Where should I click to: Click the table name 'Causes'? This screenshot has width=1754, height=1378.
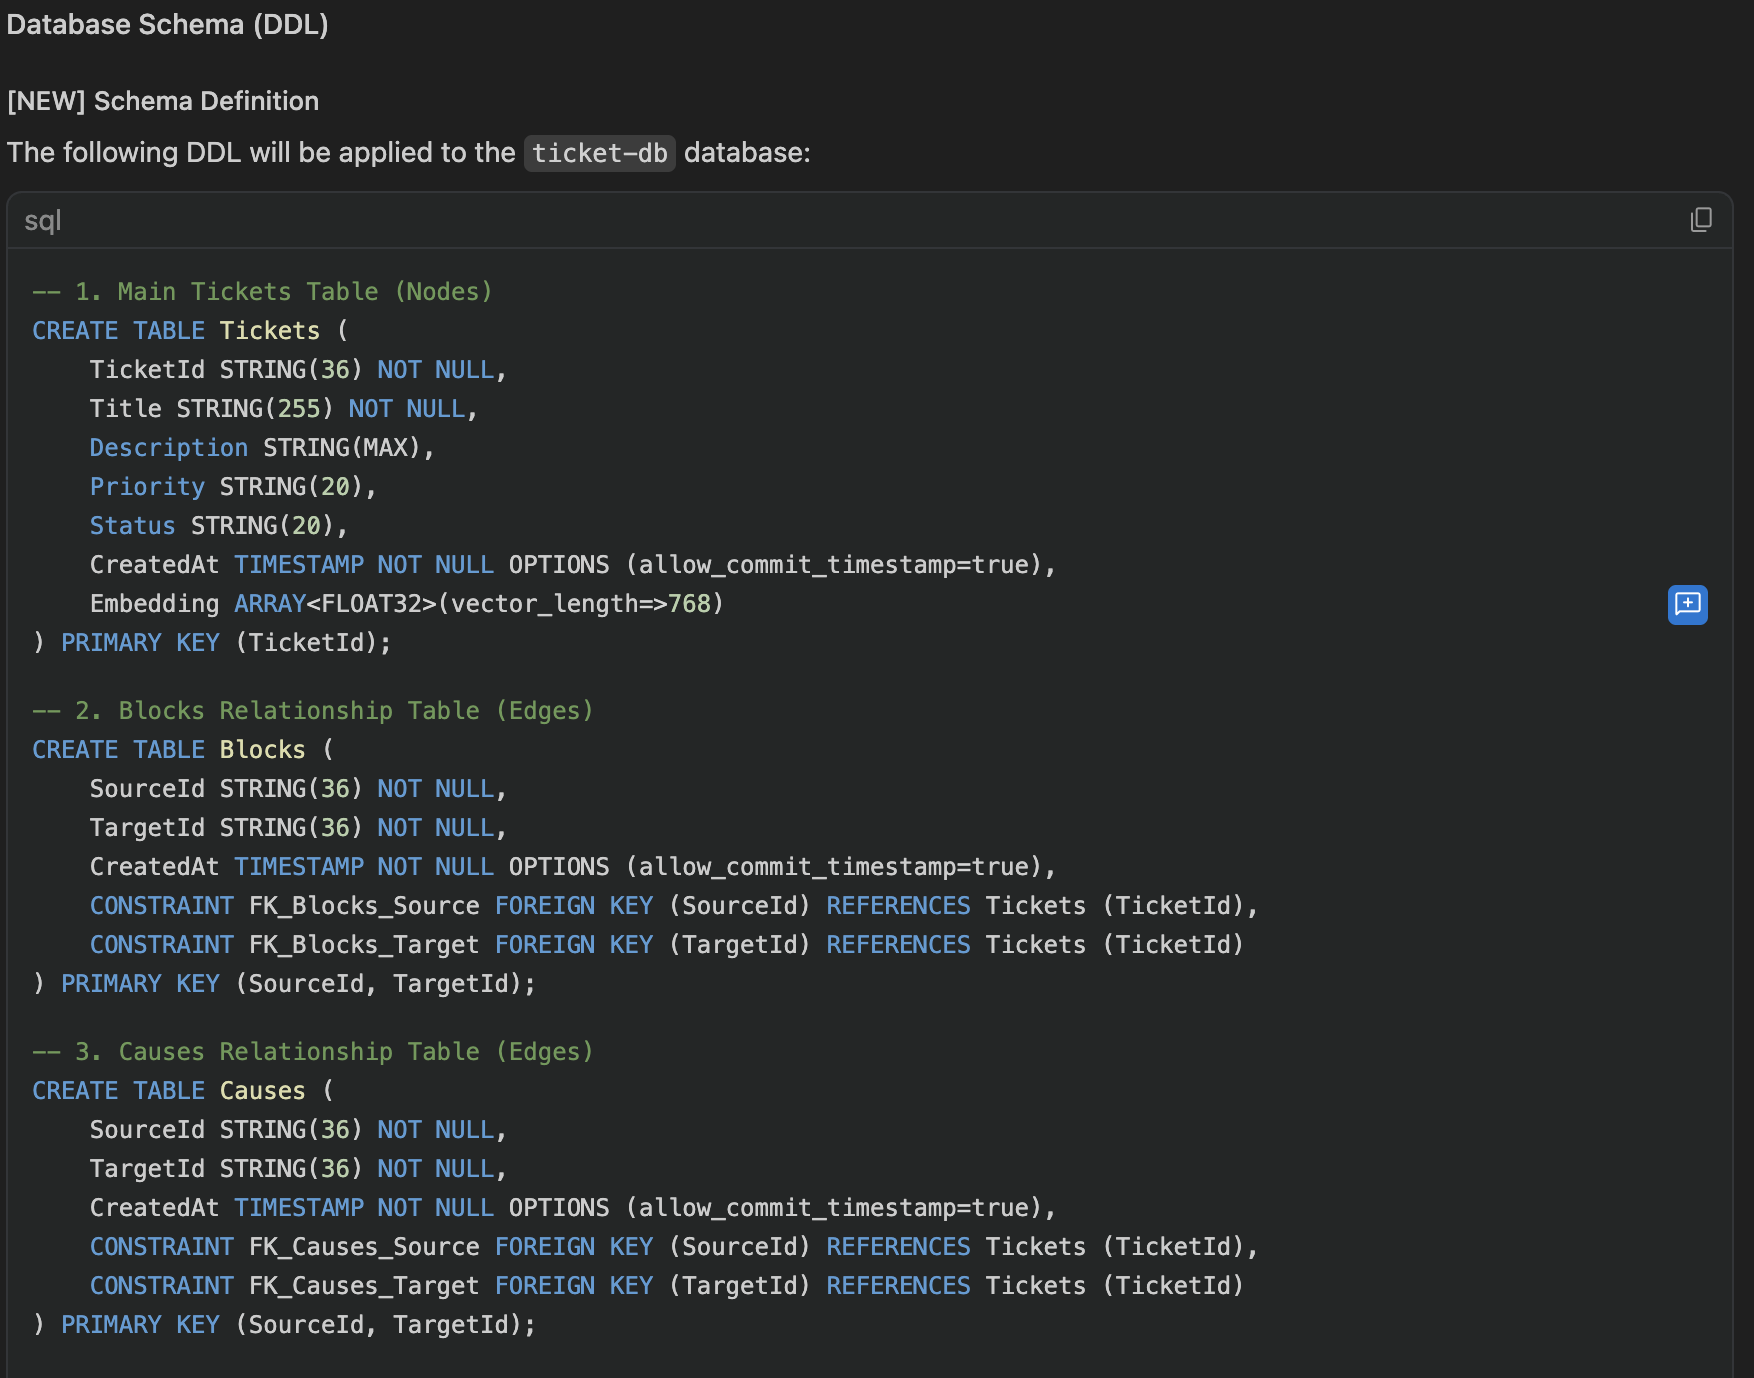coord(263,1090)
